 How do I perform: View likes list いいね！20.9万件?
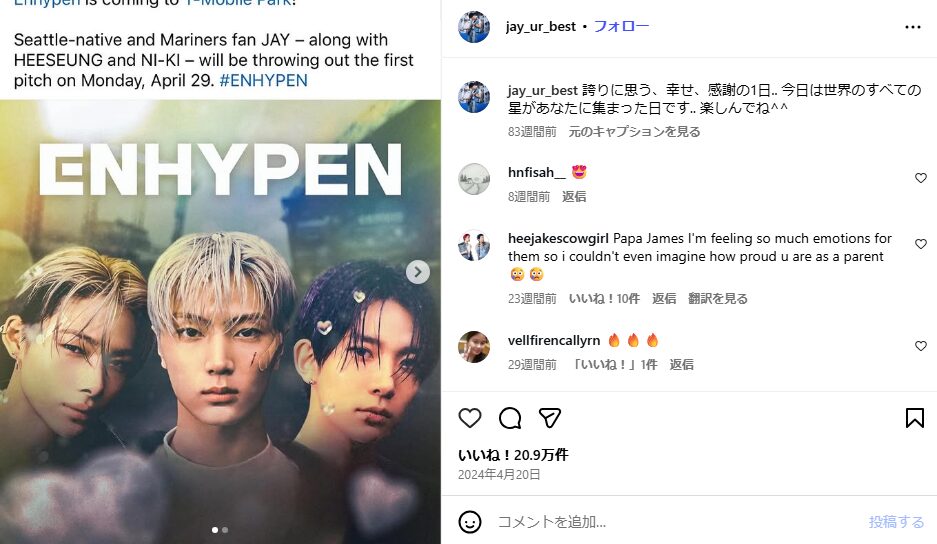tap(513, 455)
